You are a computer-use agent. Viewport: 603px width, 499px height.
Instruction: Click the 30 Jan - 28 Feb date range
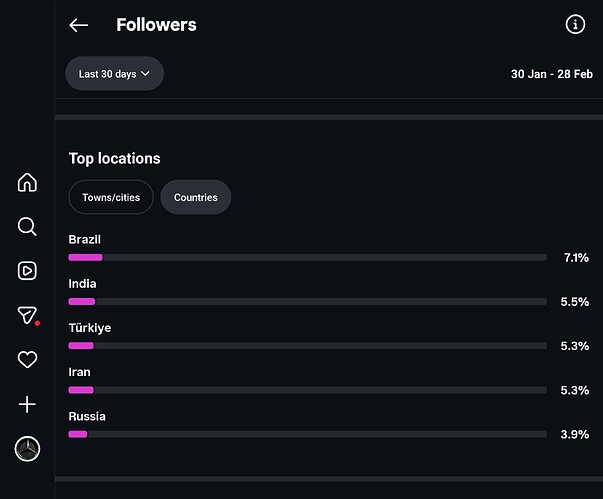551,74
